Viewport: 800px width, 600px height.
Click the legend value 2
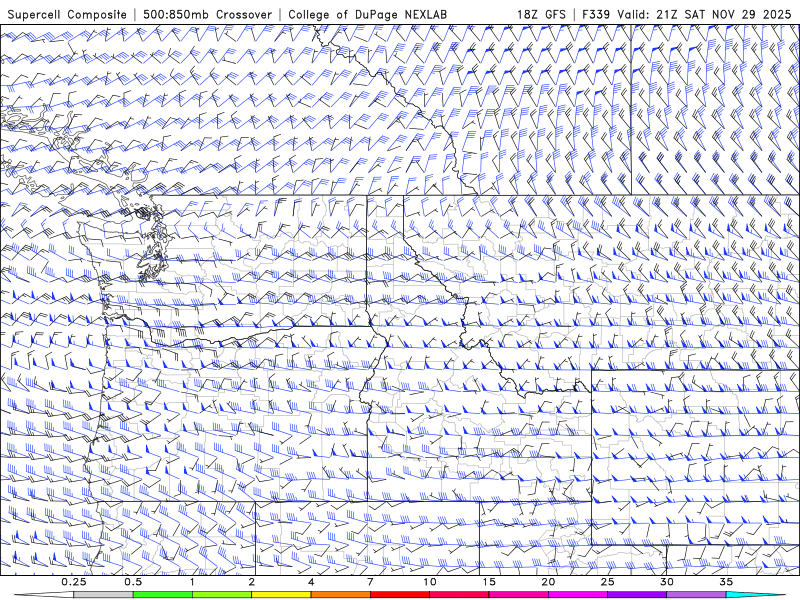tap(252, 582)
